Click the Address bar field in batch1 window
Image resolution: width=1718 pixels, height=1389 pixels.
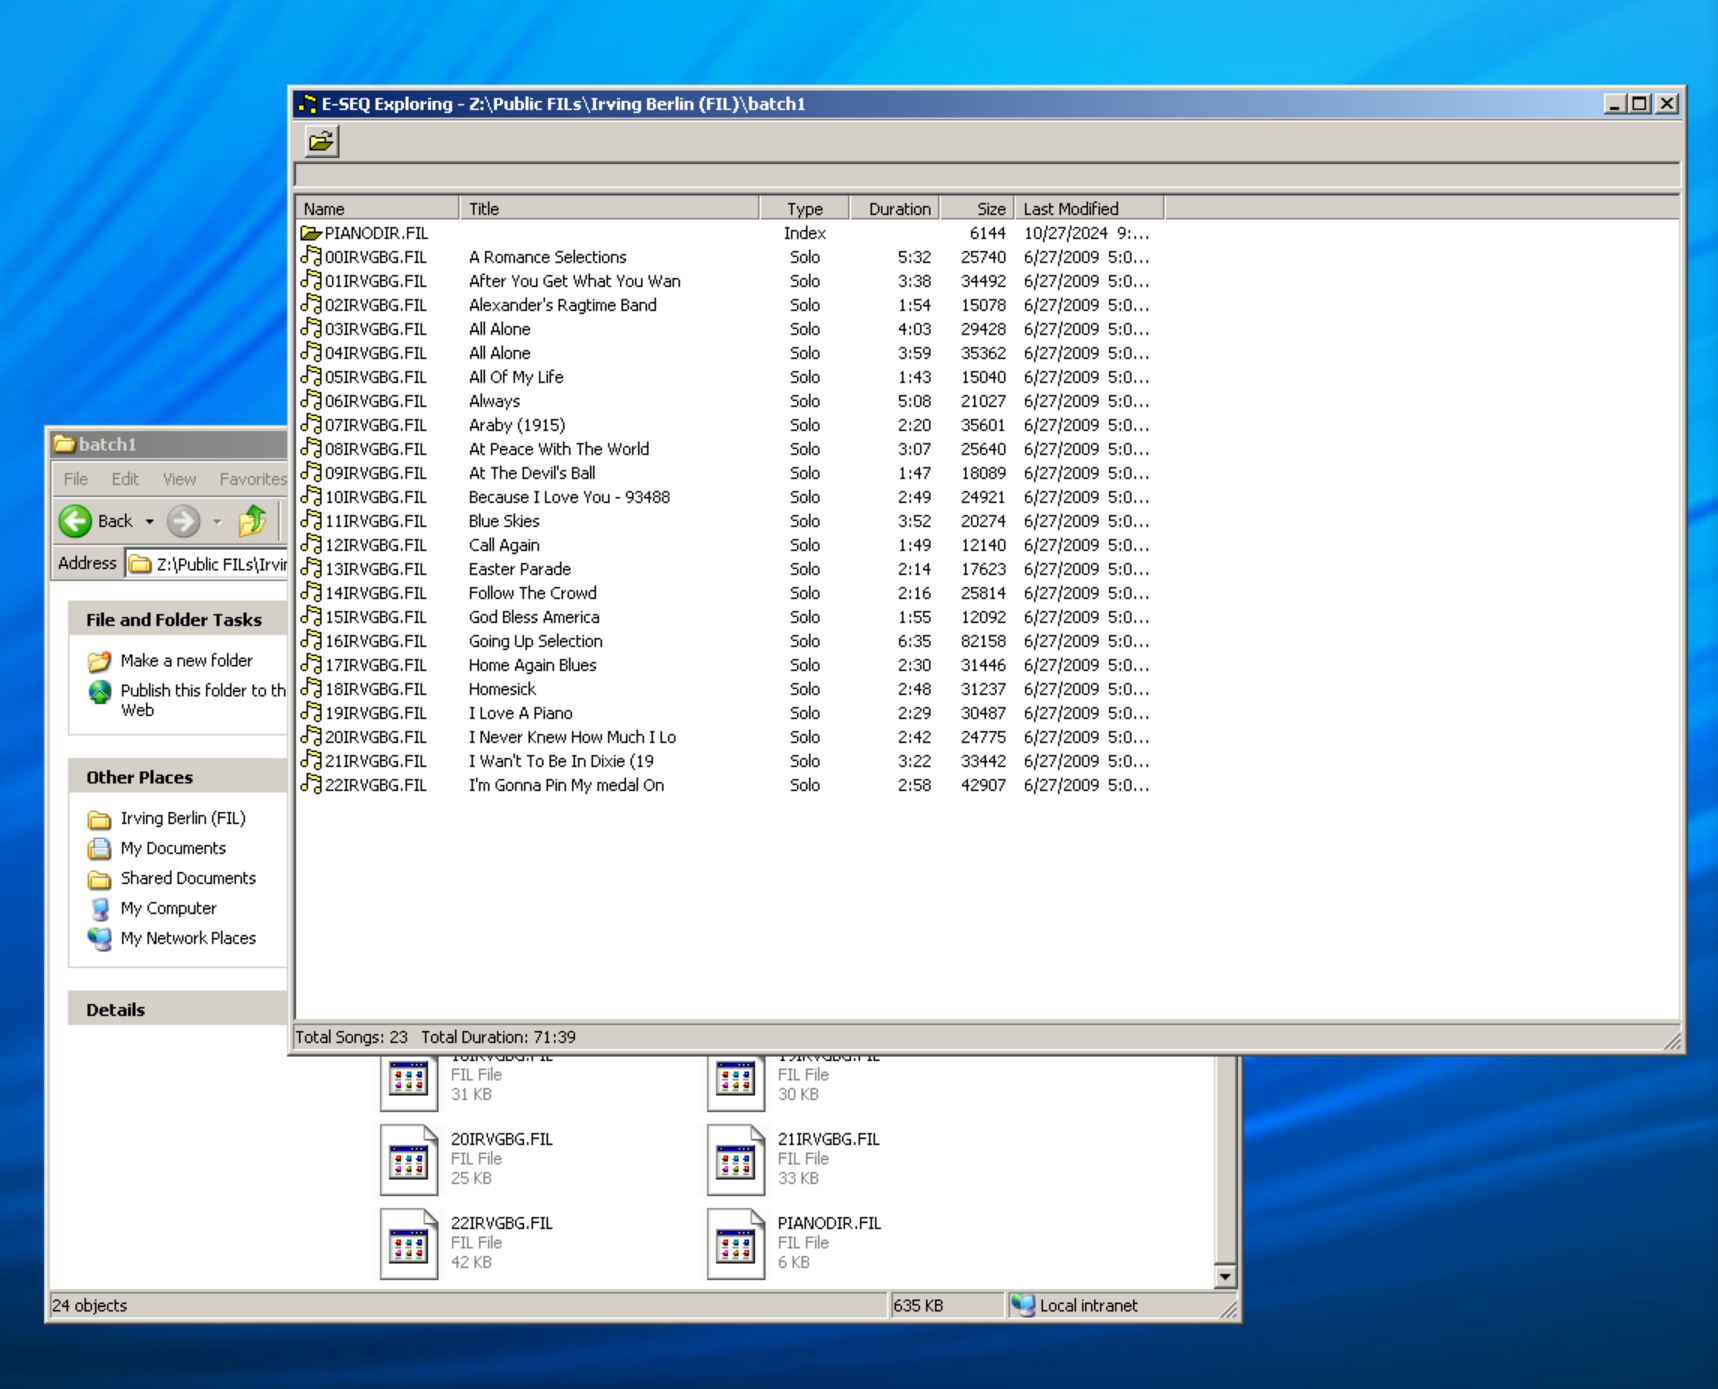click(x=207, y=564)
